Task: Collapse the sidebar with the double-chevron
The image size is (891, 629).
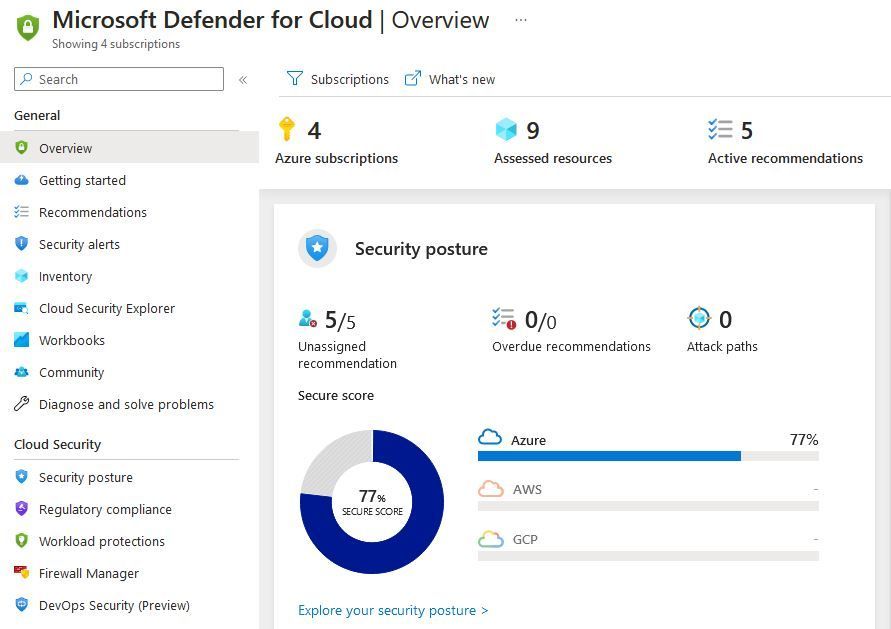Action: tap(243, 80)
